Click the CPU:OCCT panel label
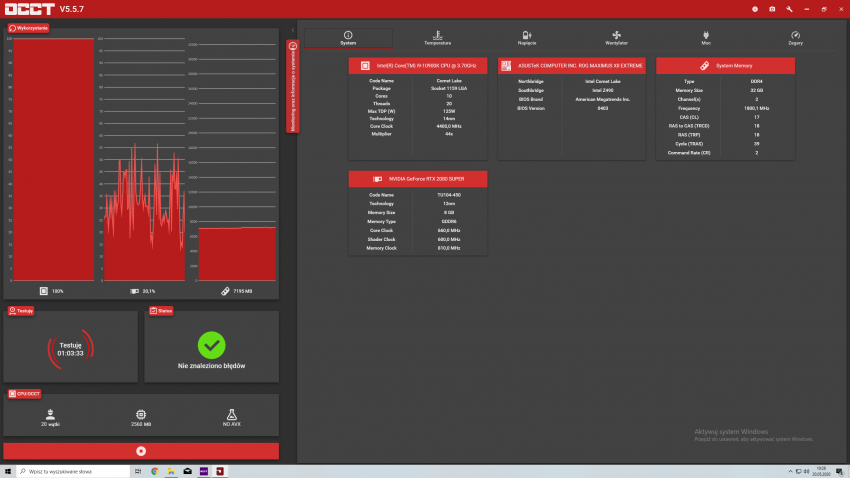850x478 pixels. click(x=24, y=393)
